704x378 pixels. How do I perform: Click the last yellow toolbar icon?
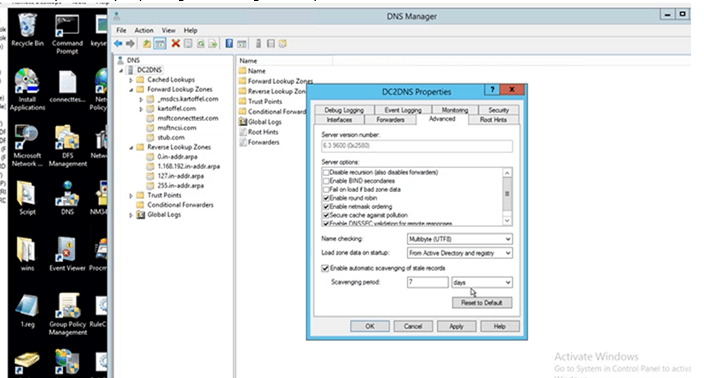(x=282, y=44)
